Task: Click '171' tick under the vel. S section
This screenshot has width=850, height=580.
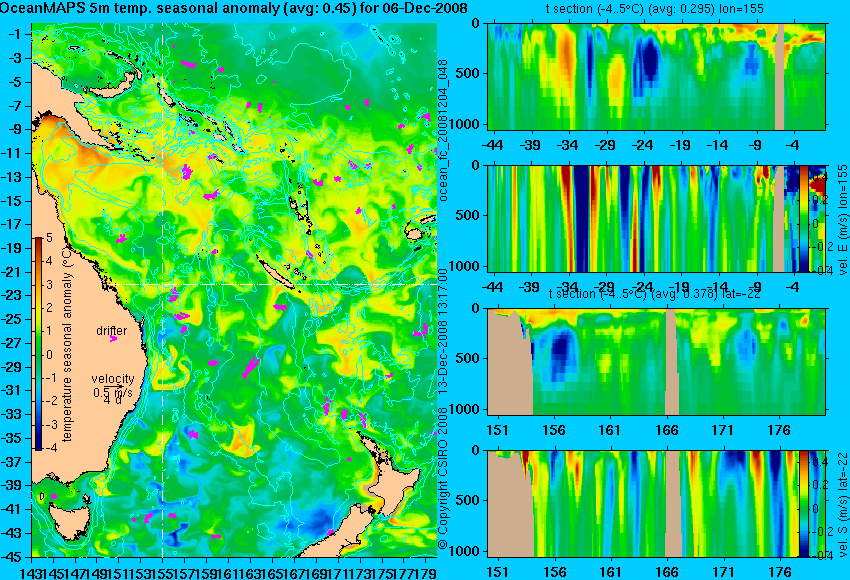Action: 723,572
